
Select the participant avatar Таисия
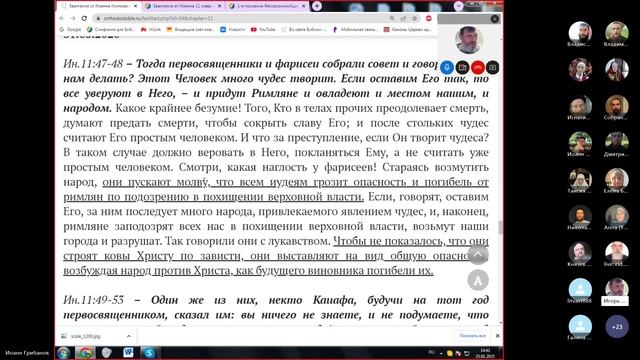pos(580,180)
